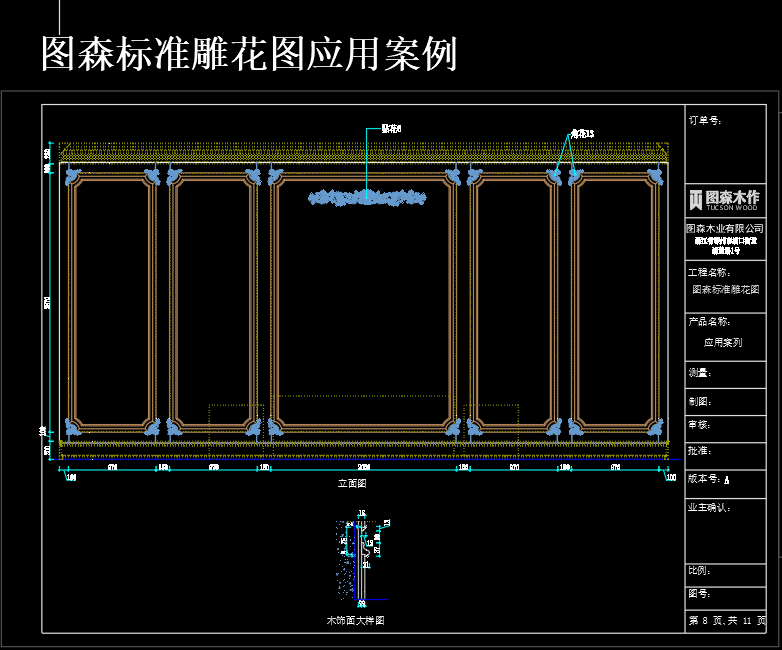The width and height of the screenshot is (782, 650).
Task: Click the 比例 scale field
Action: [699, 570]
